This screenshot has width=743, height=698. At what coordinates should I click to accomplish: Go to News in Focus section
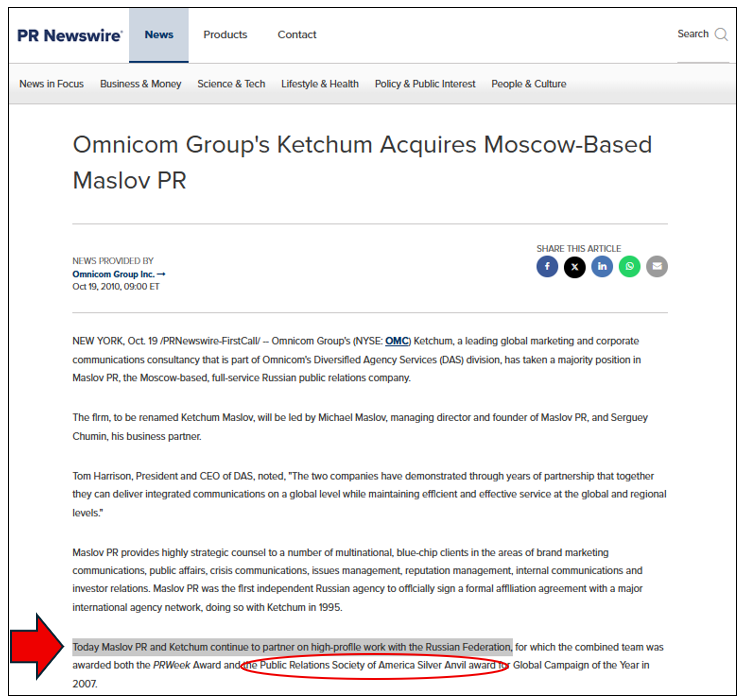click(52, 84)
